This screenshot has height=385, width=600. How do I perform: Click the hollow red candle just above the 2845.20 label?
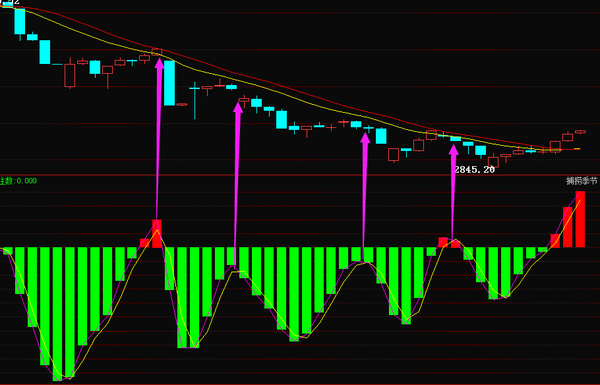(x=493, y=162)
